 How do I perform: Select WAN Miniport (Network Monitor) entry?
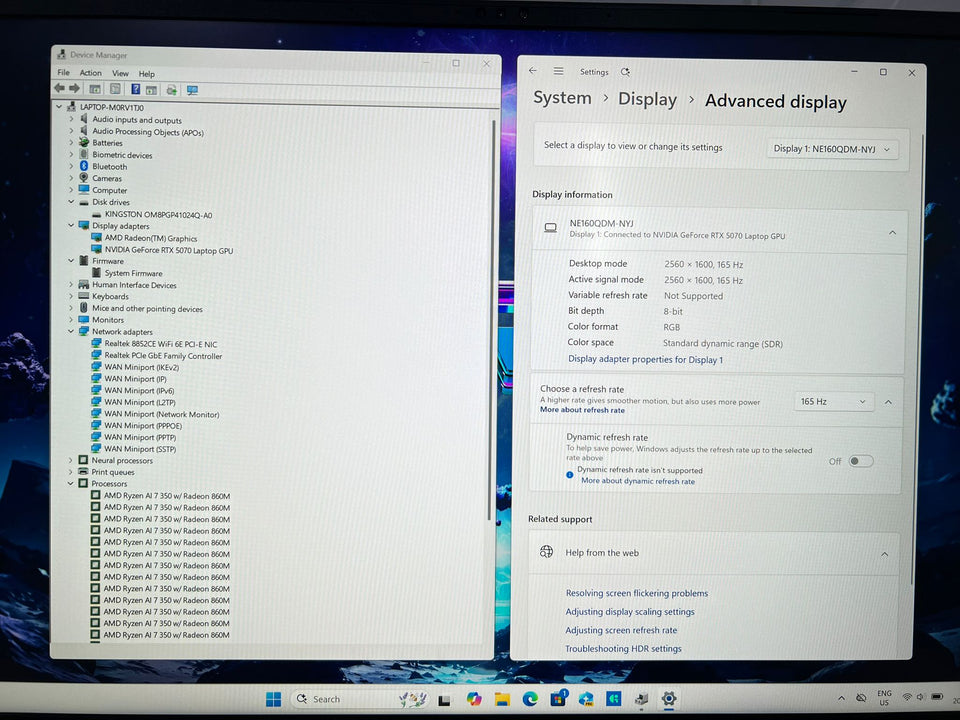[x=162, y=414]
